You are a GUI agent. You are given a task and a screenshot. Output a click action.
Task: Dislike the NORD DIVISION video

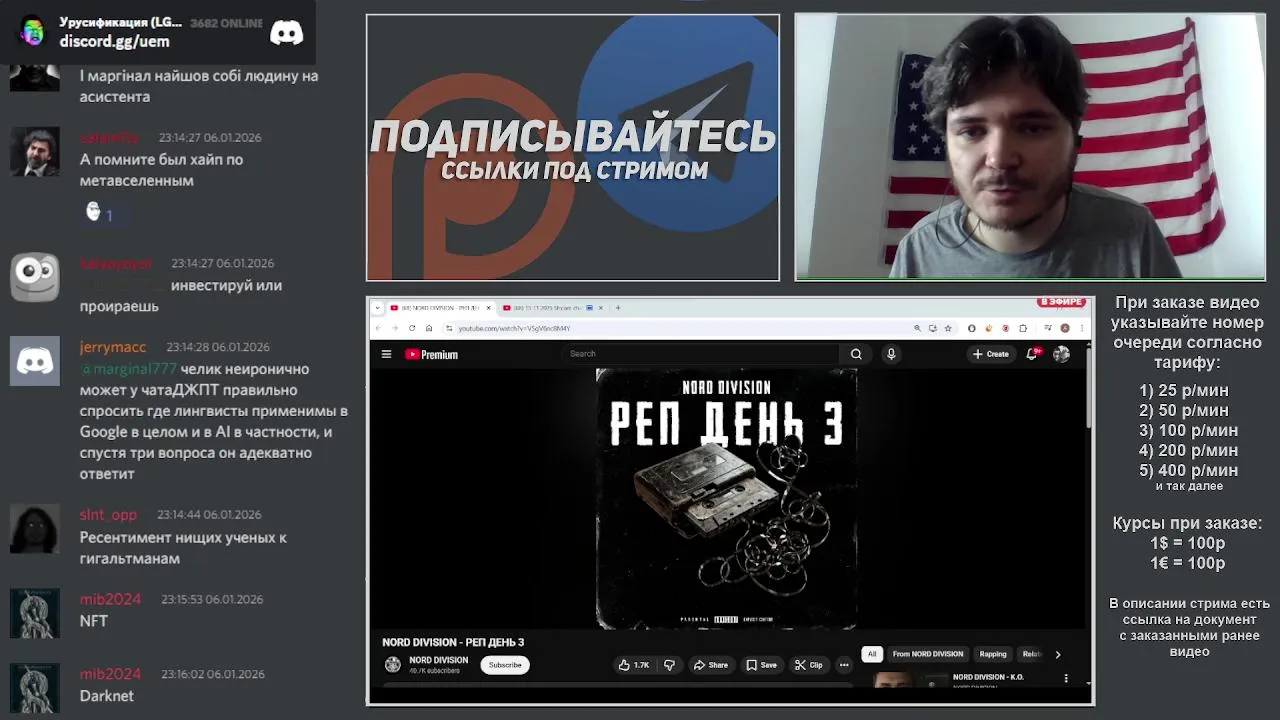pyautogui.click(x=669, y=665)
